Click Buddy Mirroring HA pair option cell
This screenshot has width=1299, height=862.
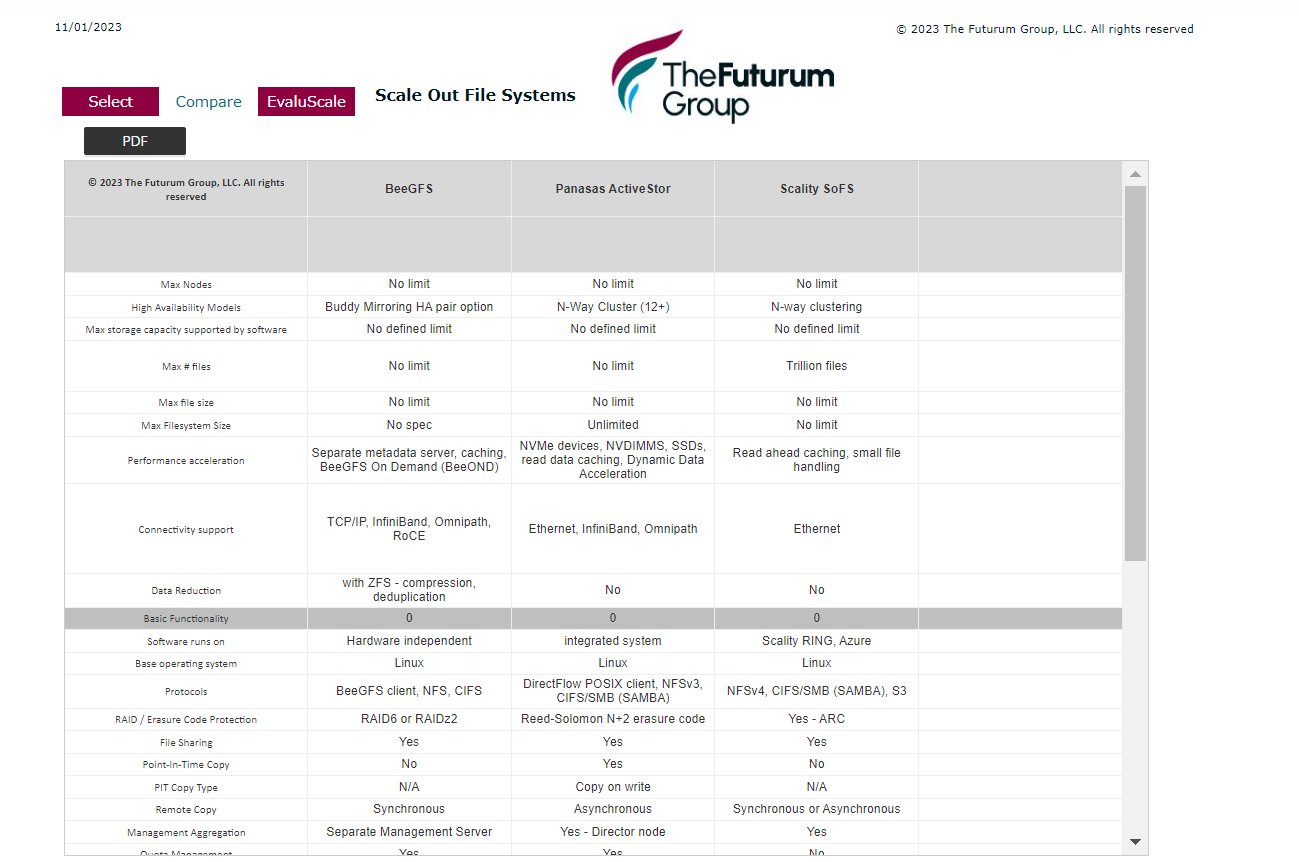click(x=409, y=307)
